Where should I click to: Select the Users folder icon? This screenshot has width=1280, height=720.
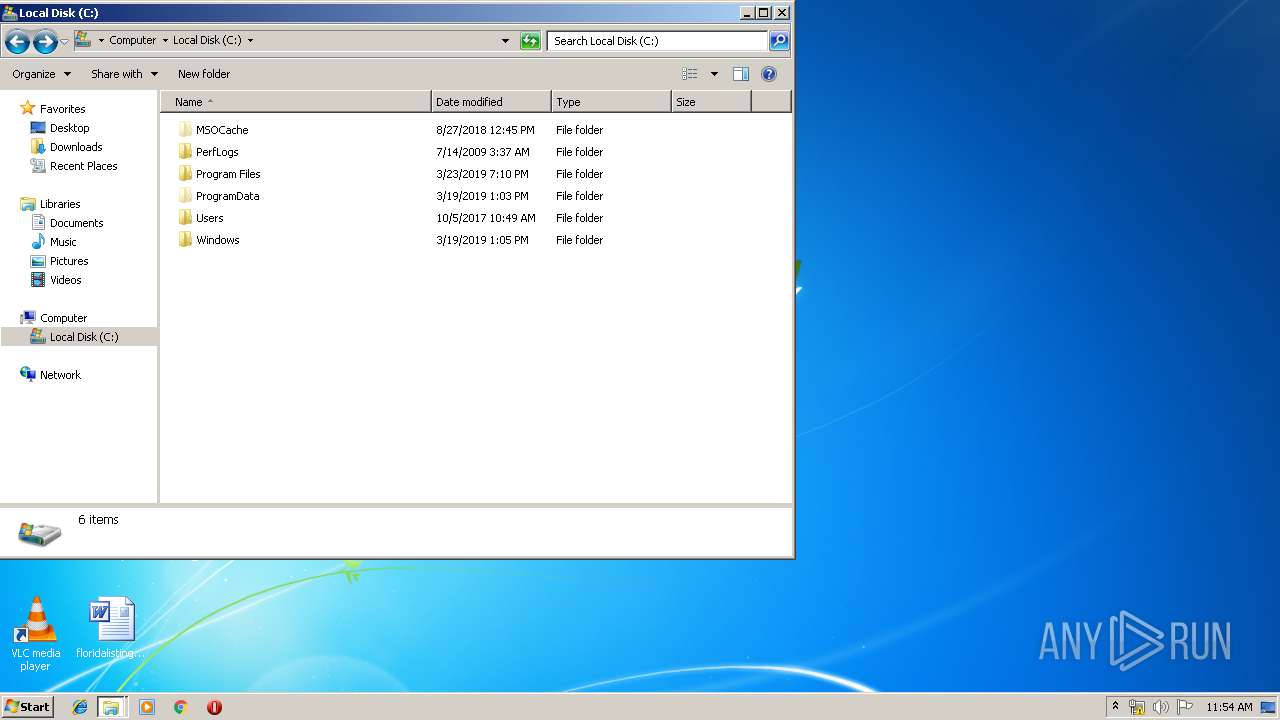pos(185,218)
